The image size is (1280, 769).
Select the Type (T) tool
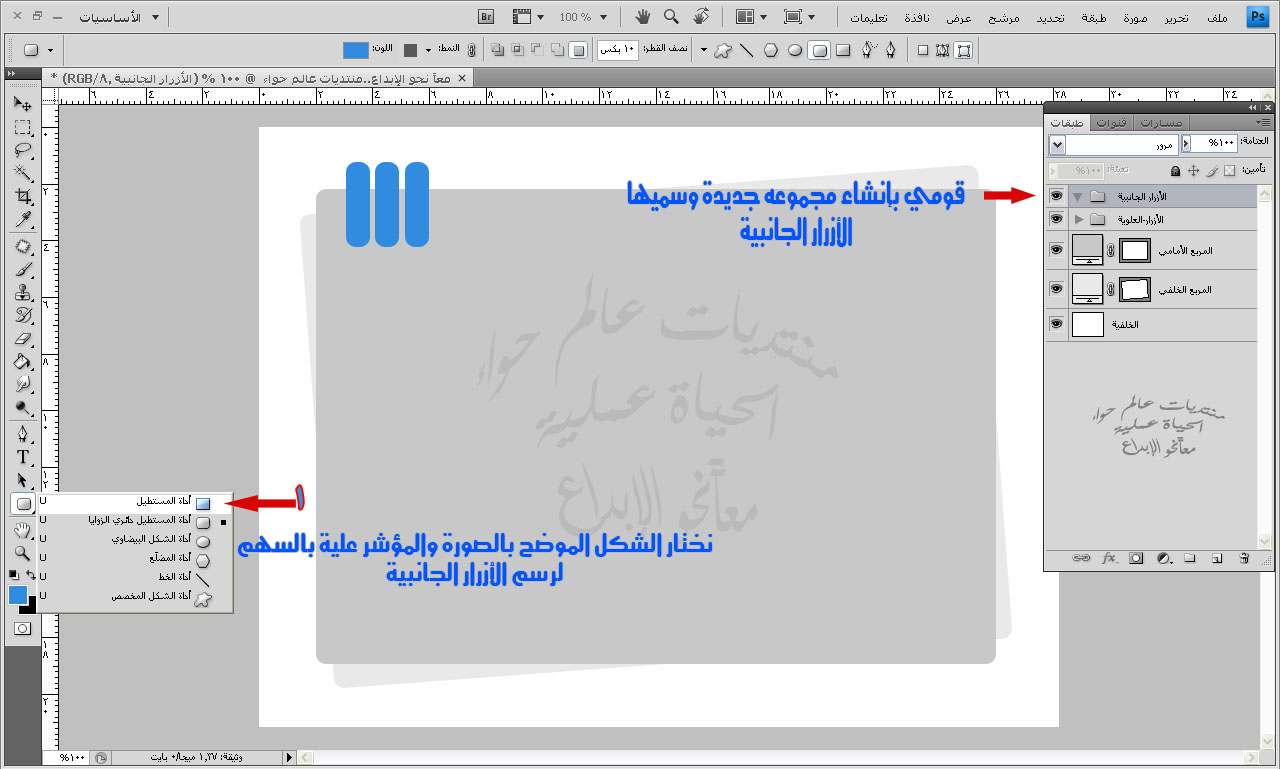tap(22, 458)
